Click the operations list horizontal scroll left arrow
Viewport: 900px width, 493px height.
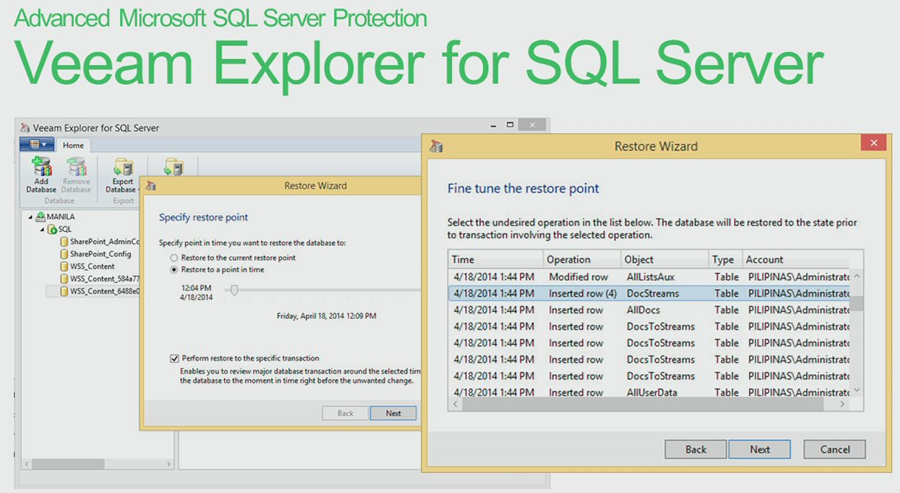[x=456, y=404]
